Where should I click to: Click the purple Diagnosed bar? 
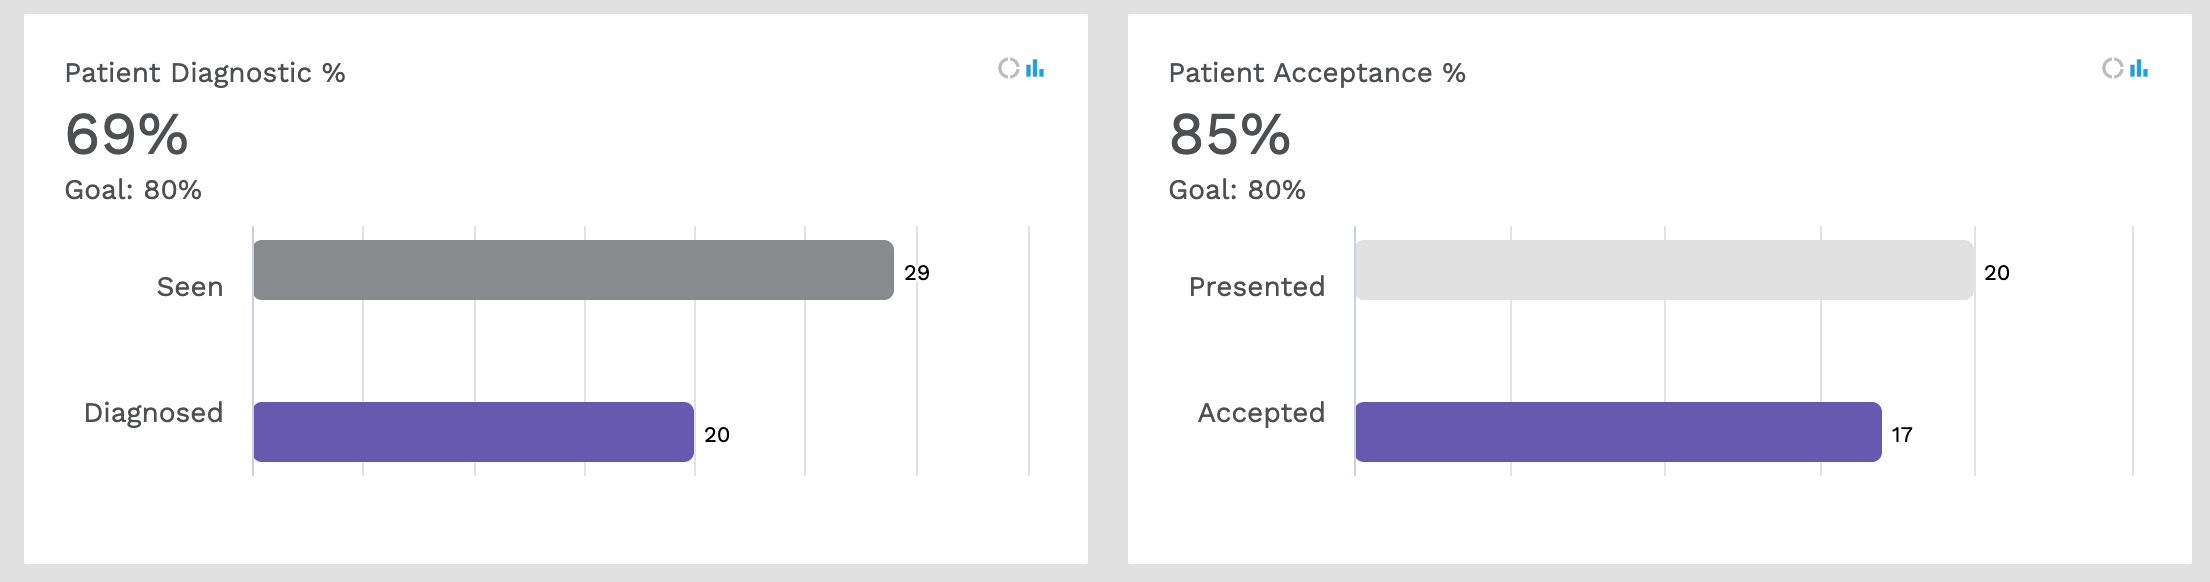point(473,432)
